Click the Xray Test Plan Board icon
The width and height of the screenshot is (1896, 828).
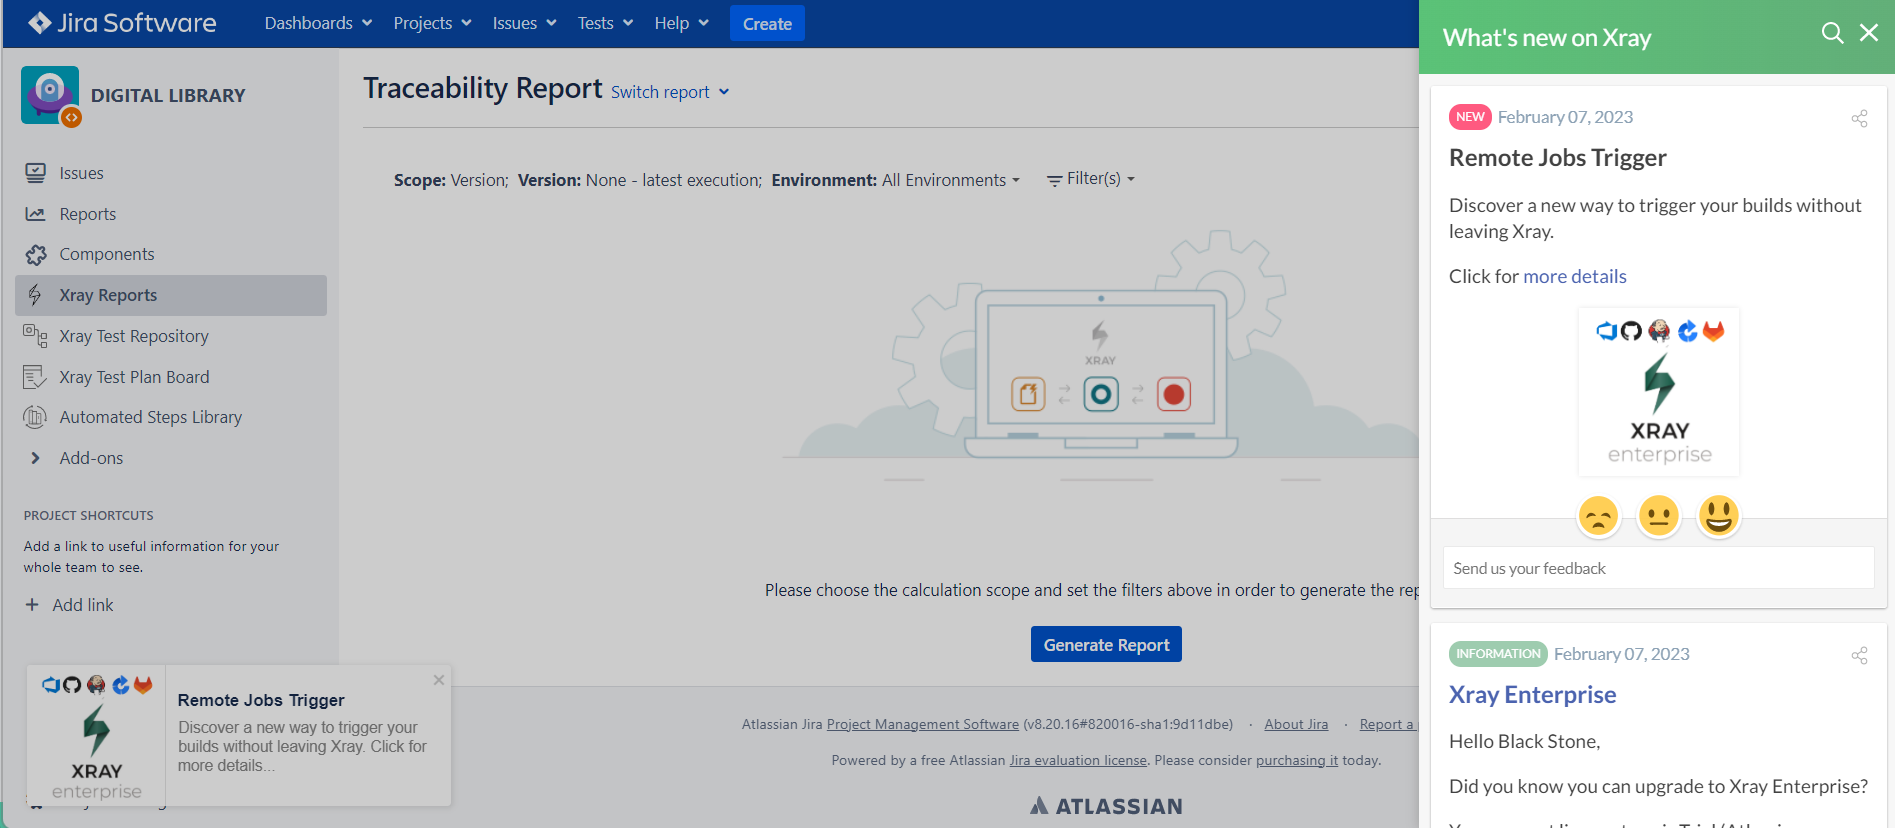[x=35, y=377]
